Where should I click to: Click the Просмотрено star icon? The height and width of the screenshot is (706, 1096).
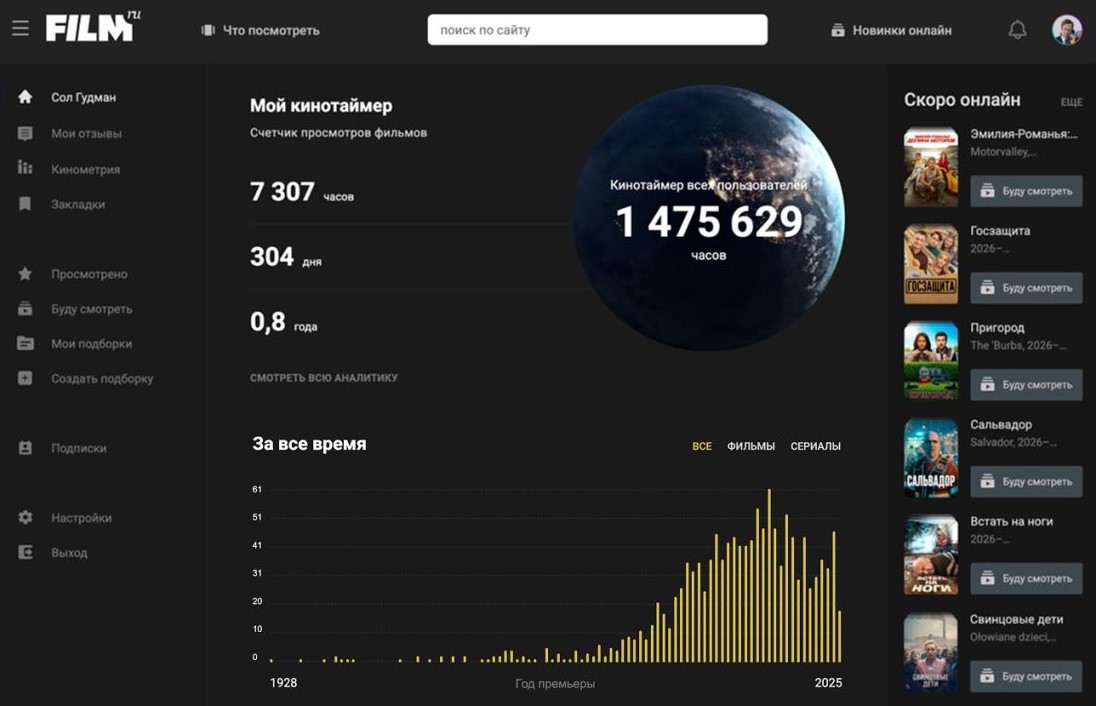(x=26, y=274)
